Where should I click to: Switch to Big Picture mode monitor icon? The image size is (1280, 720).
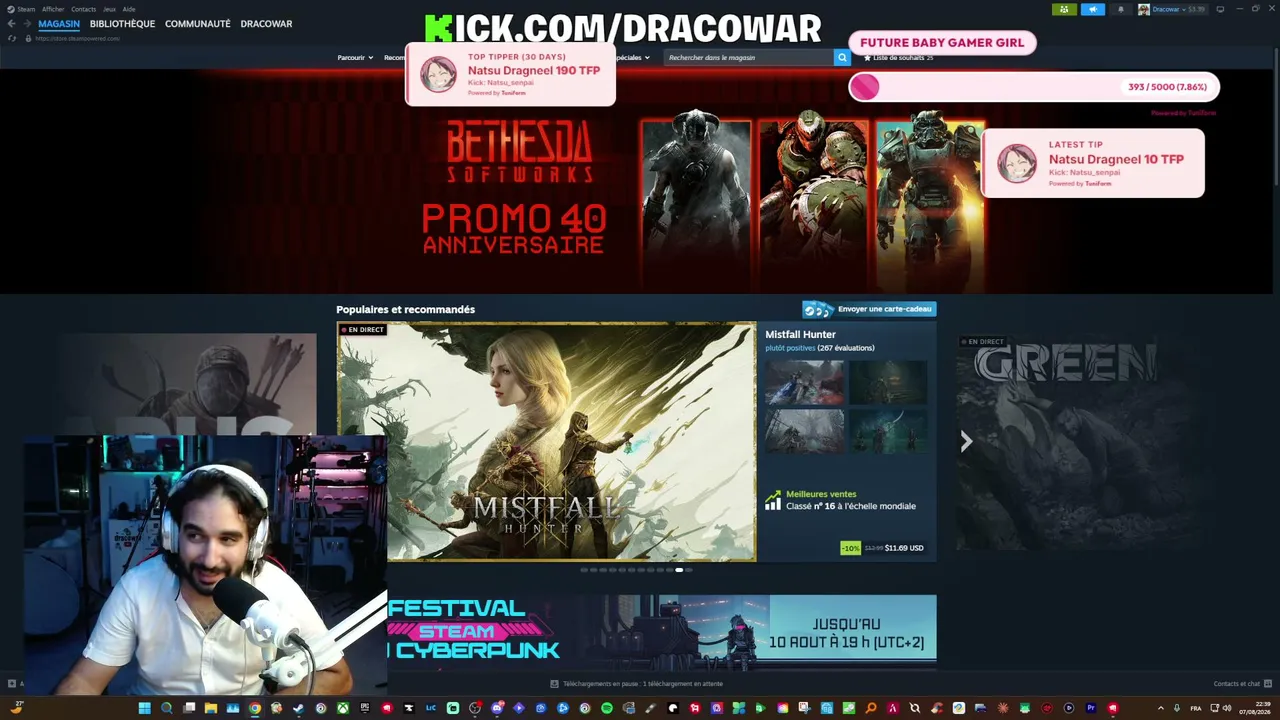click(1220, 9)
